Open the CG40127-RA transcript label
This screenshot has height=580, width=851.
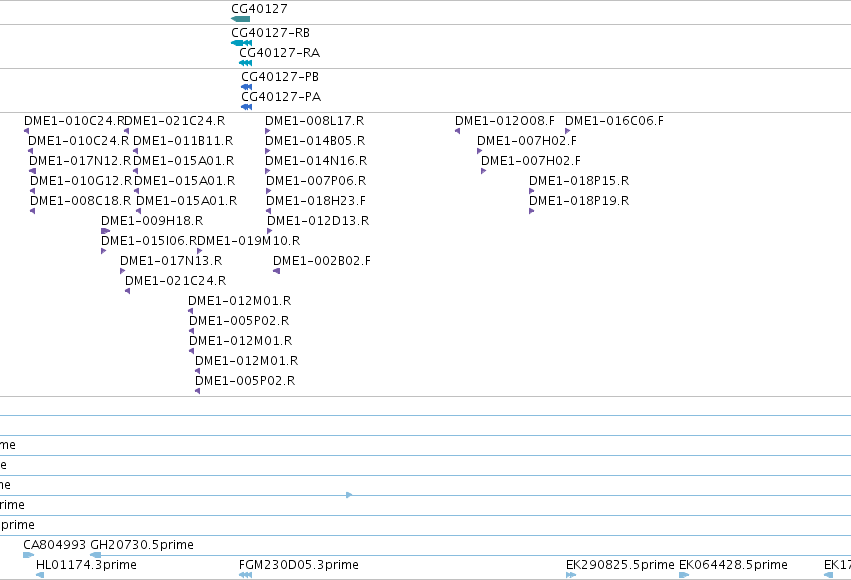tap(280, 53)
